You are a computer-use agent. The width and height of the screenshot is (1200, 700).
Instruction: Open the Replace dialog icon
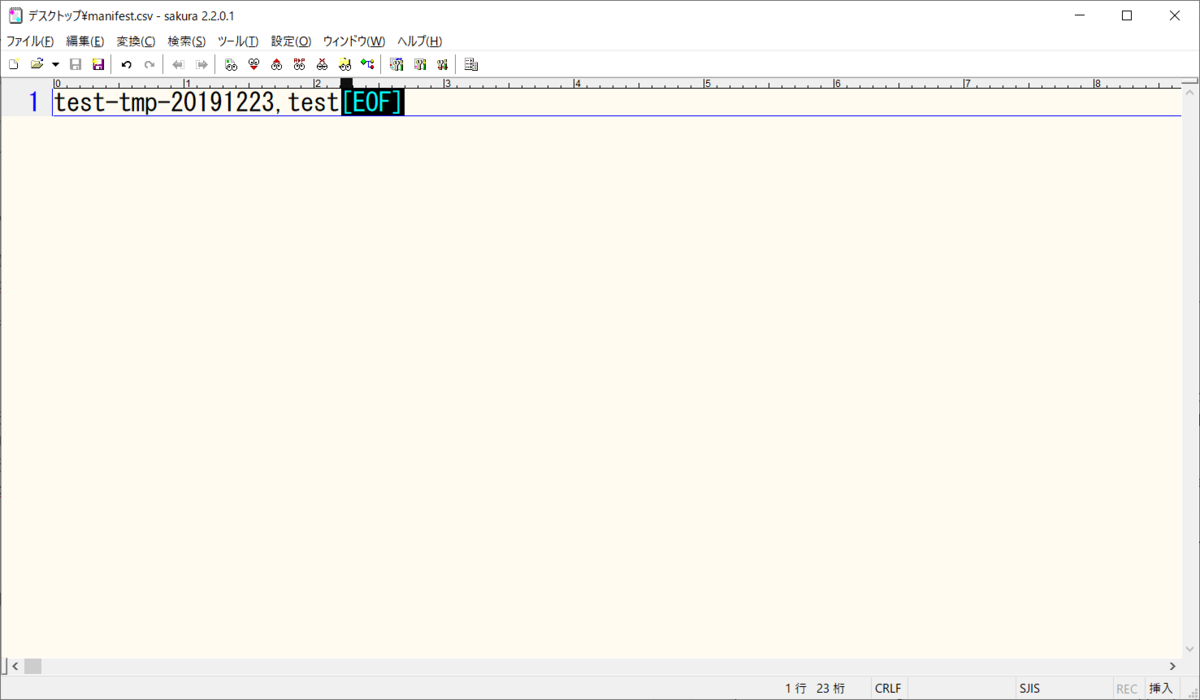[x=299, y=64]
